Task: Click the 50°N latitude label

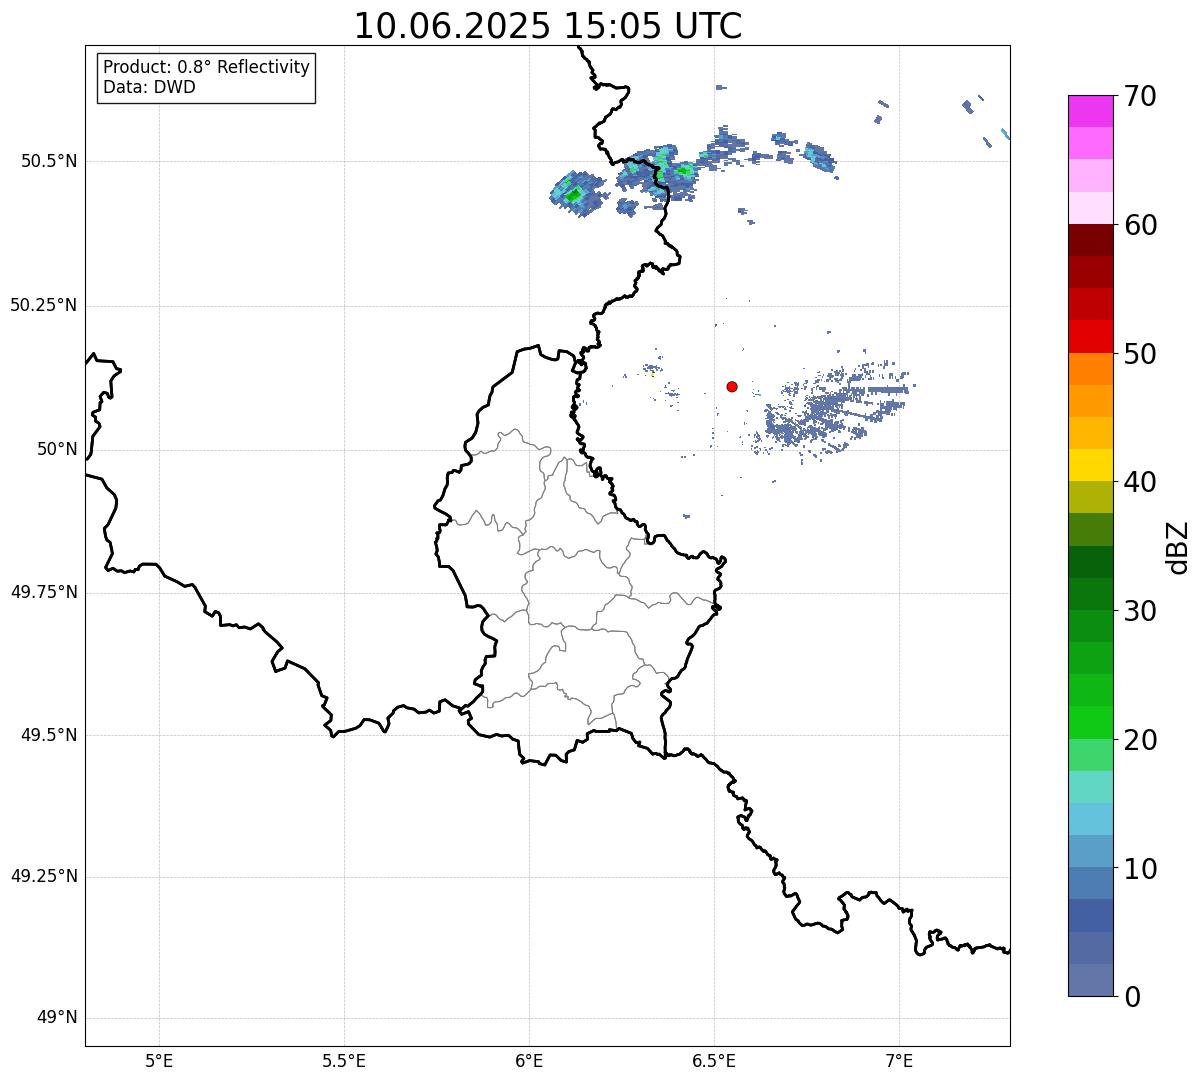Action: (57, 449)
